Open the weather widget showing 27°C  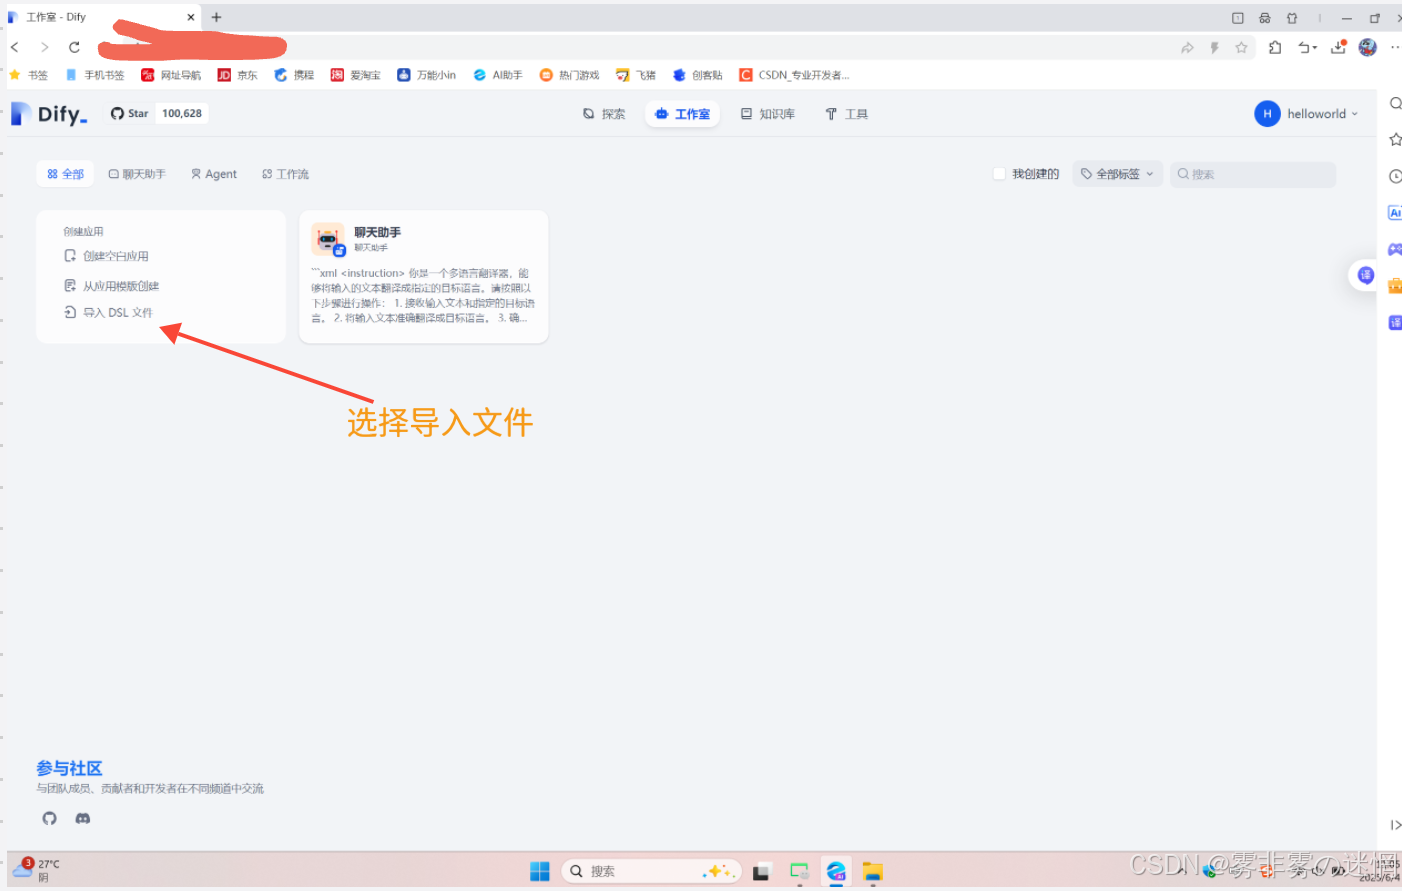(x=36, y=870)
